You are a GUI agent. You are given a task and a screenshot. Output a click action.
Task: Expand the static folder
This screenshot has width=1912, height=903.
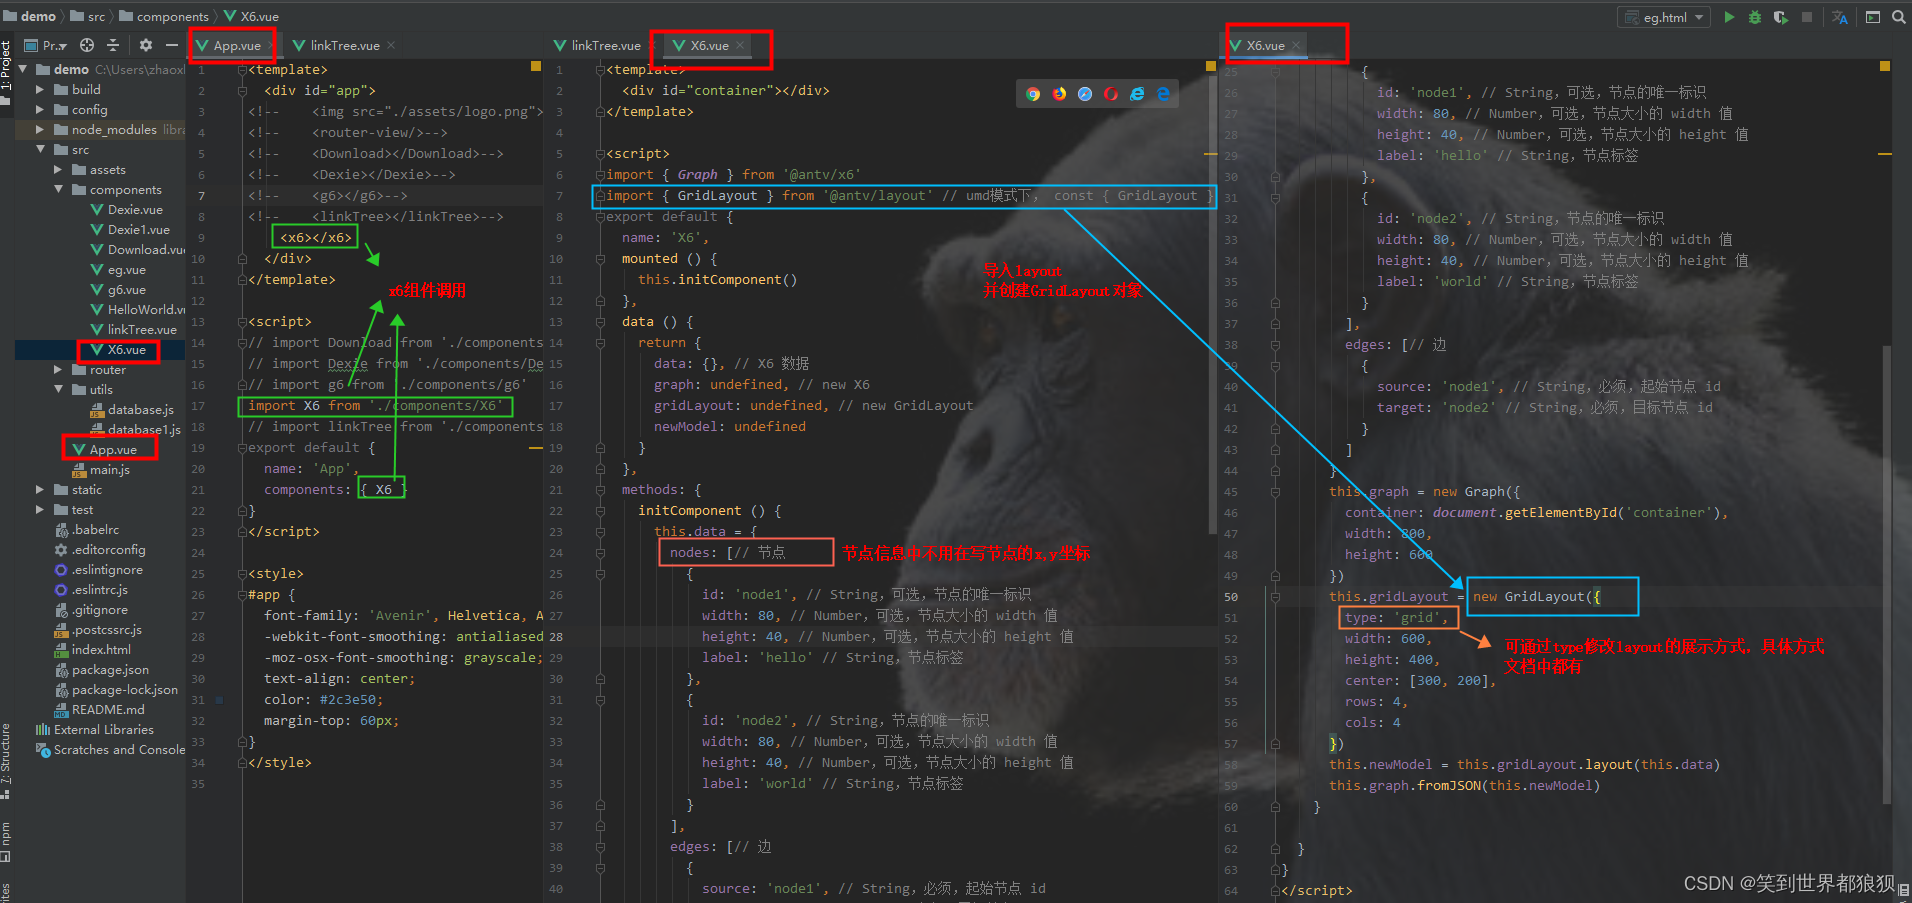[x=40, y=489]
